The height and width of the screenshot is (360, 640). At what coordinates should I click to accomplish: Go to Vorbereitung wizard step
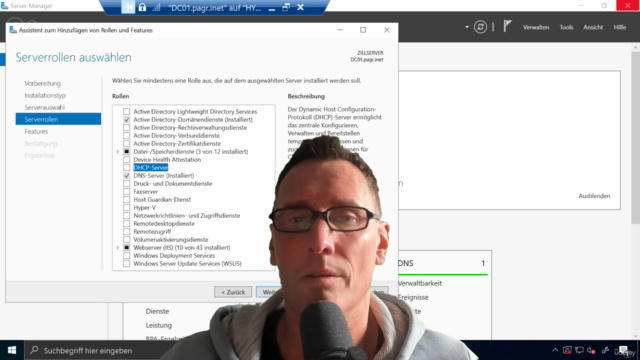[42, 83]
